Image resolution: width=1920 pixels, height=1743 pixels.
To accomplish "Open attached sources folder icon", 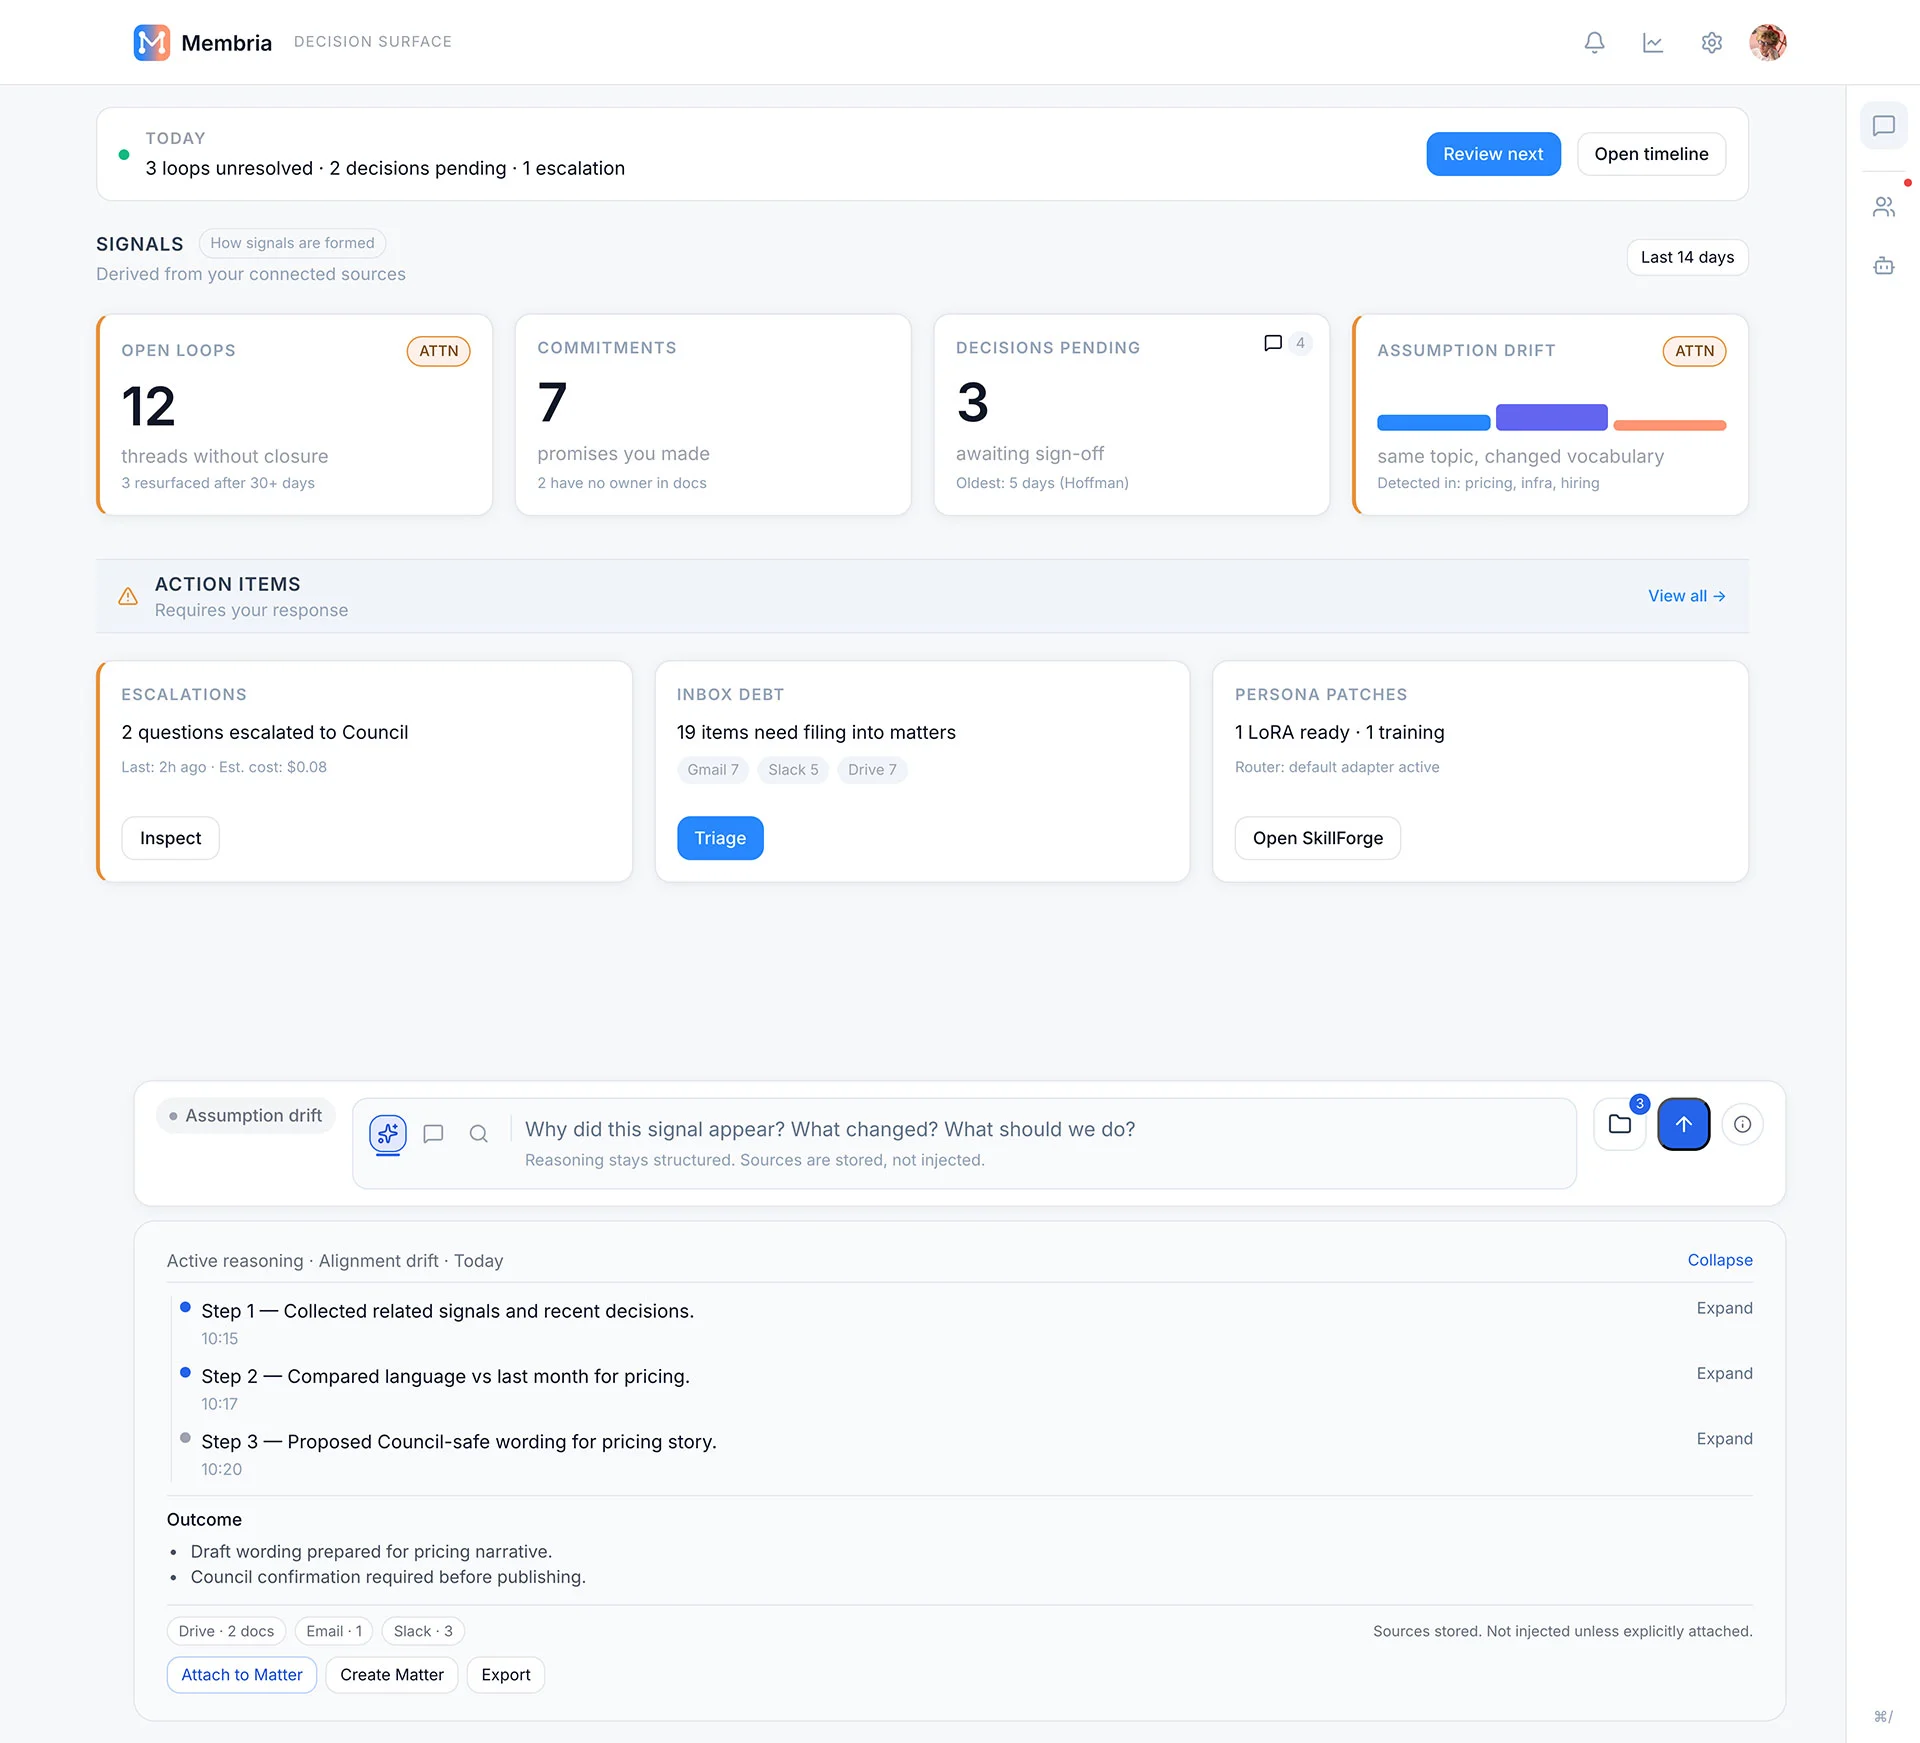I will pyautogui.click(x=1619, y=1124).
